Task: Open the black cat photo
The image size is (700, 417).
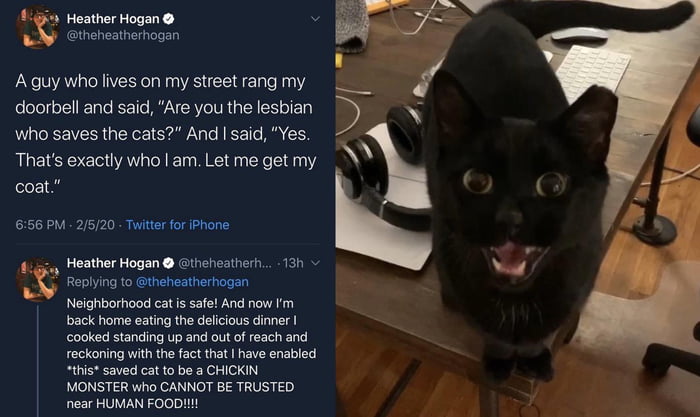Action: [517, 208]
